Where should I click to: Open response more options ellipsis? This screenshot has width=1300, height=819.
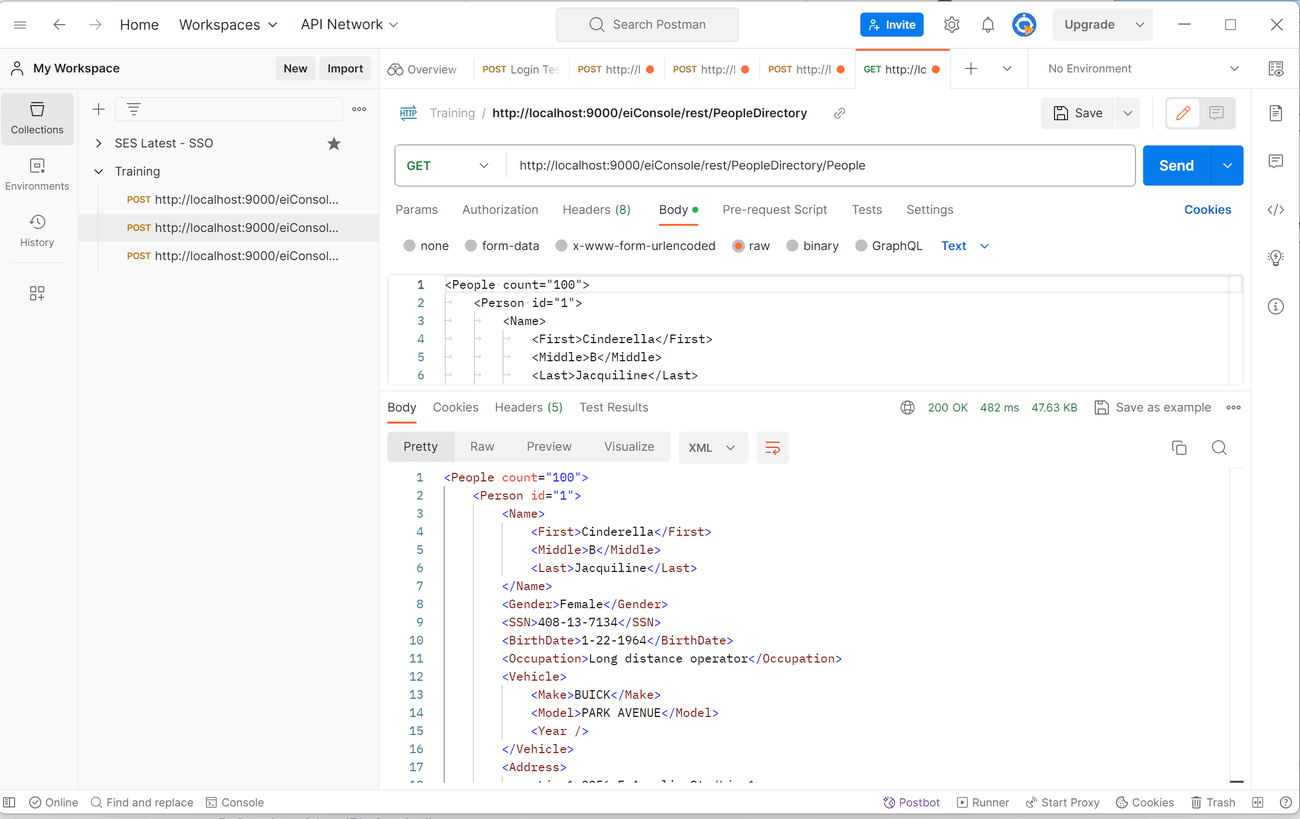point(1233,408)
